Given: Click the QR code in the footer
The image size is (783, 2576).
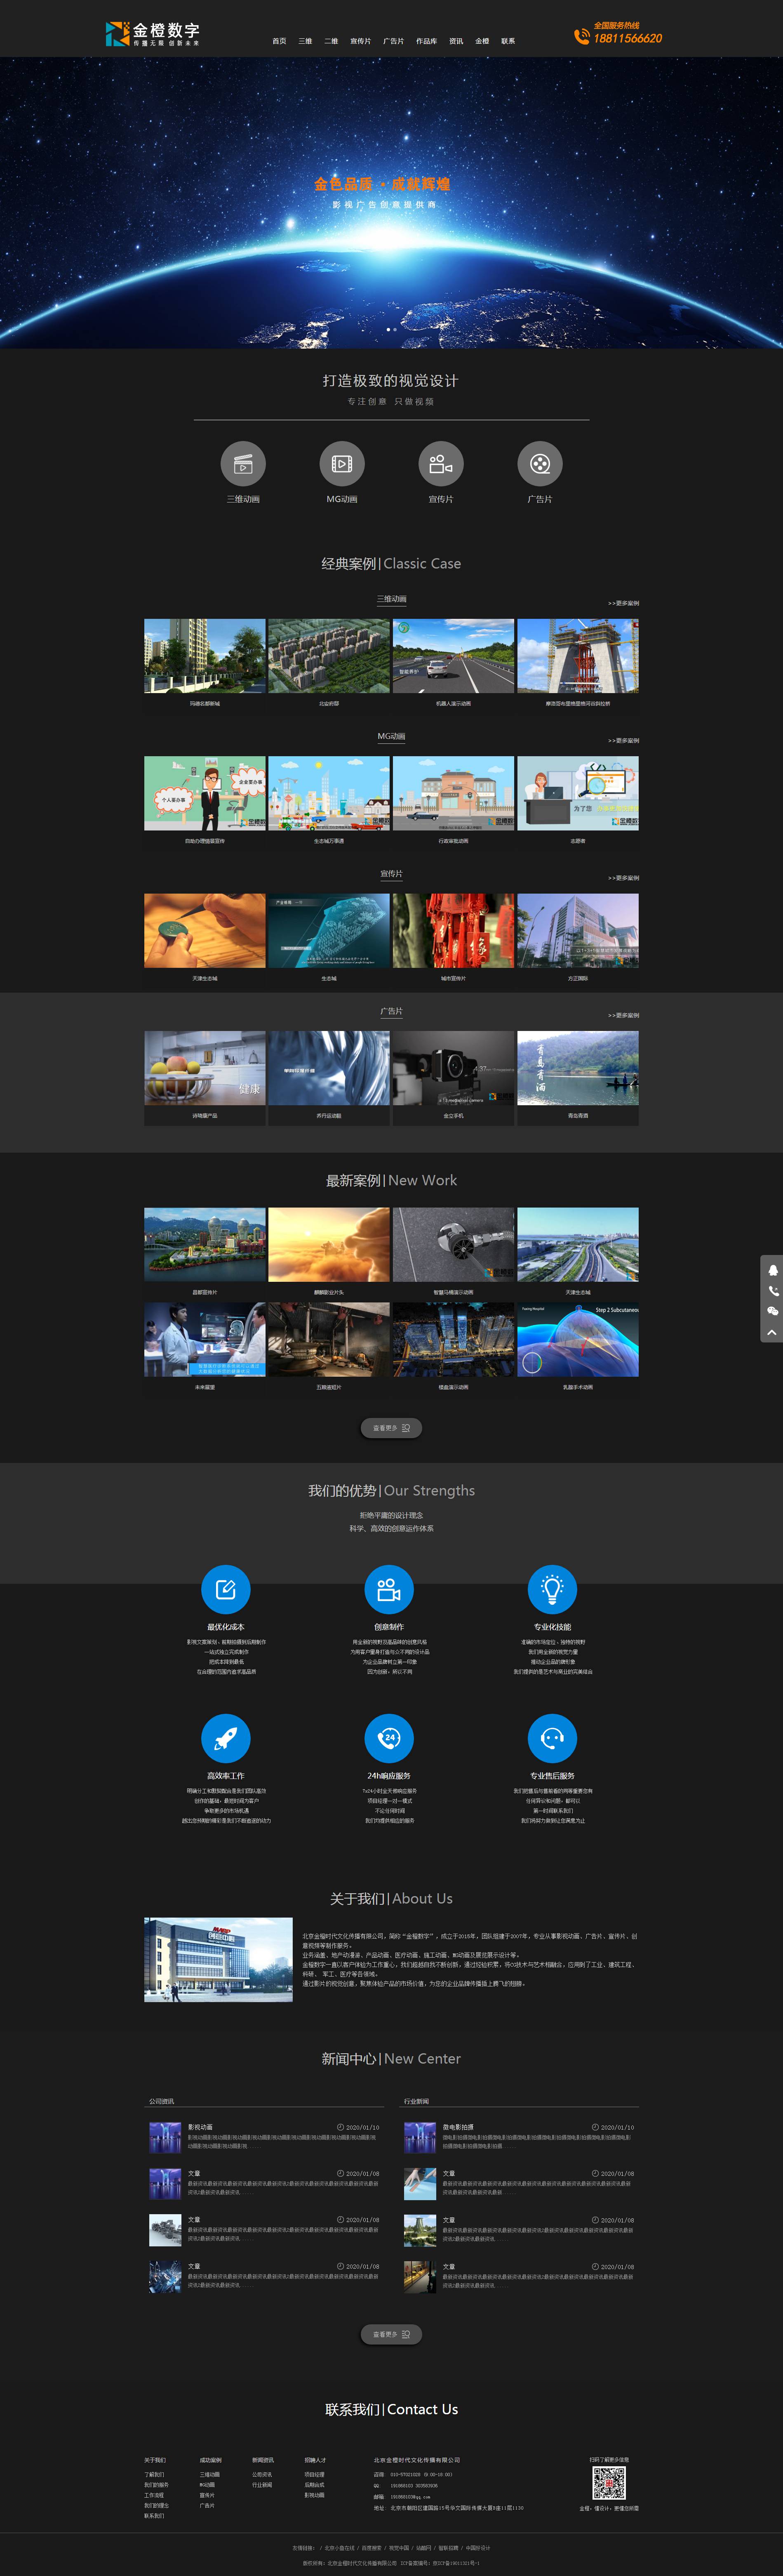Looking at the screenshot, I should click(x=609, y=2484).
